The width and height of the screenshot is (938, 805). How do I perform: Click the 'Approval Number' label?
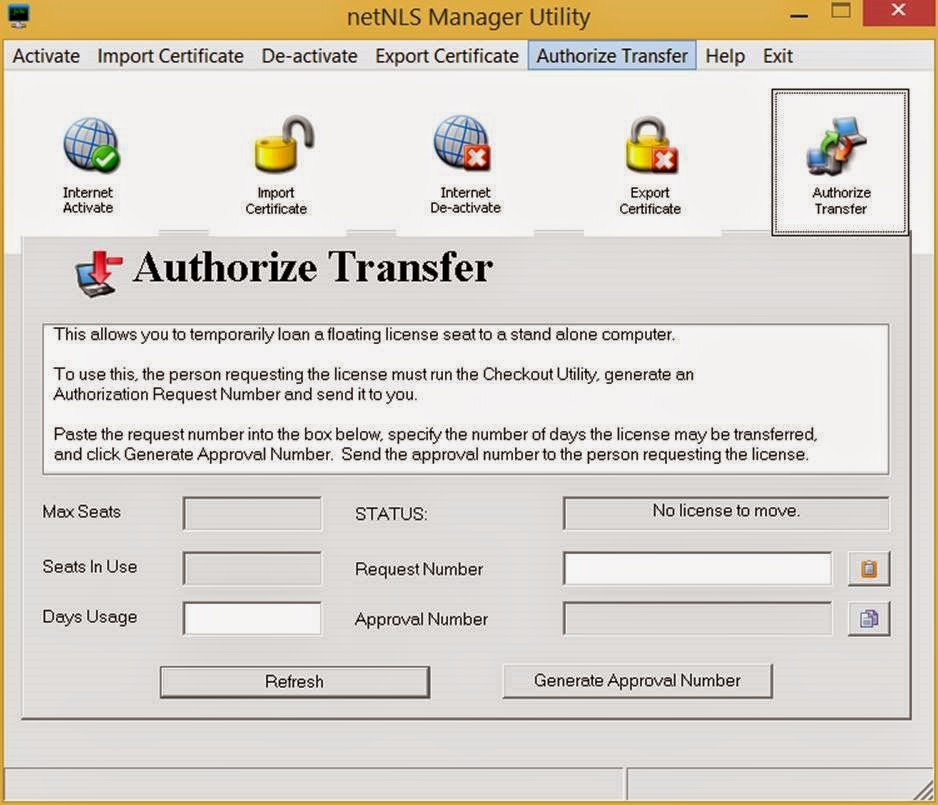[421, 619]
